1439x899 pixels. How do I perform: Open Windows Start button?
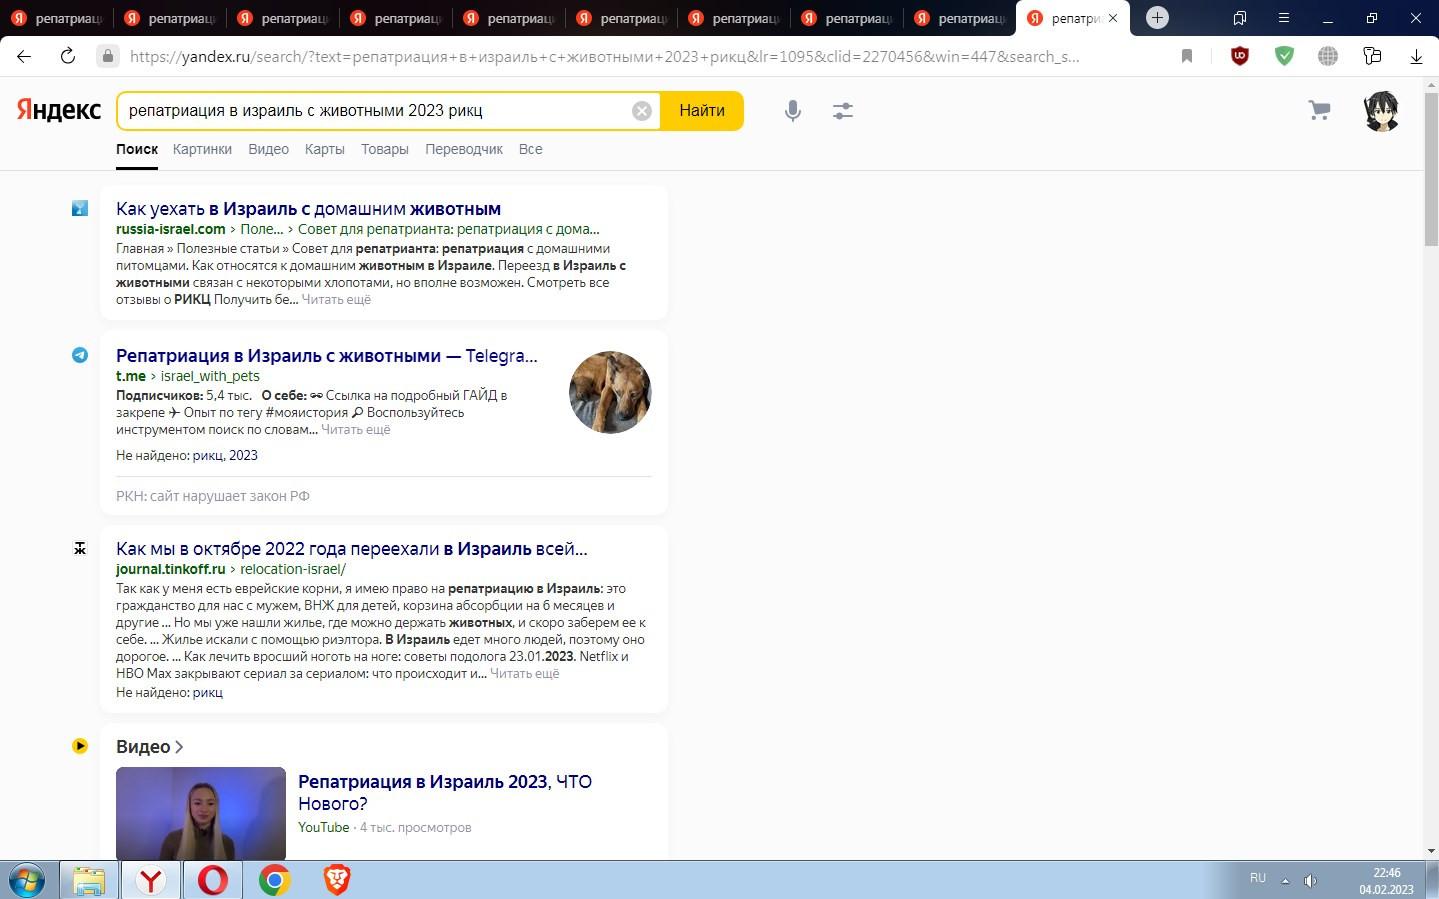[x=27, y=881]
